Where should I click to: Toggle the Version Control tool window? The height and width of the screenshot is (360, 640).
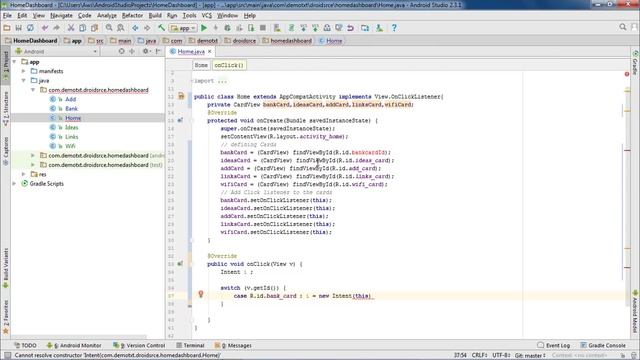click(140, 345)
